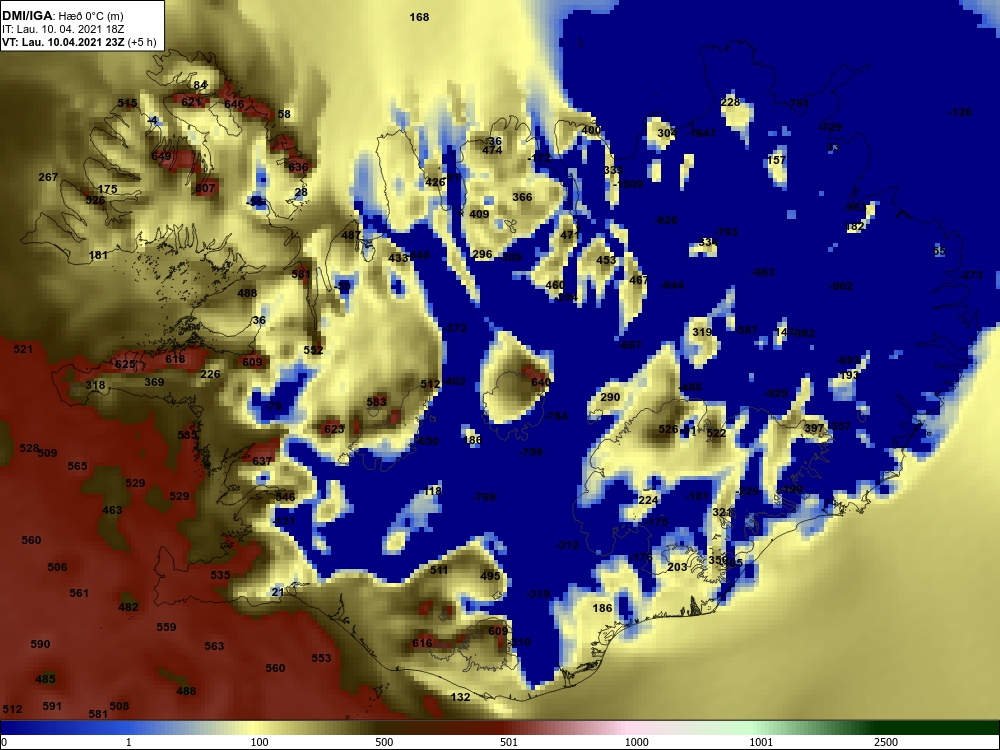Click the map value '553'
This screenshot has height=750, width=1000.
(x=321, y=658)
